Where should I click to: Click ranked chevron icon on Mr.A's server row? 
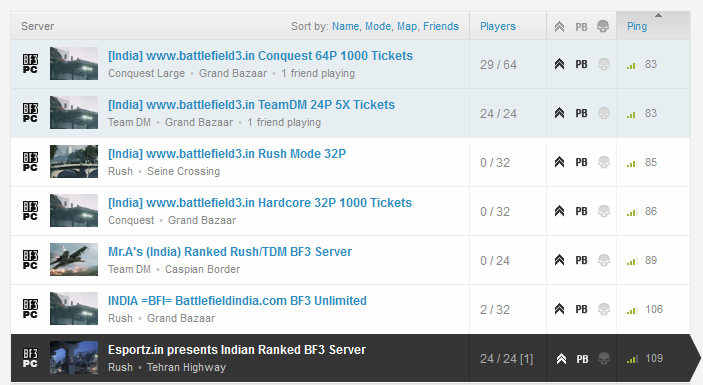[x=559, y=260]
